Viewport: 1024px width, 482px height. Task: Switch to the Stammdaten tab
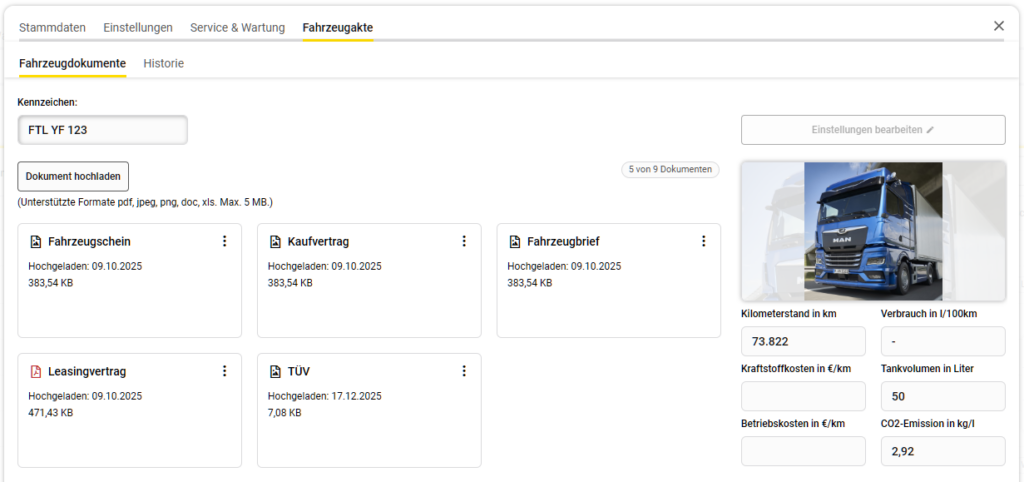coord(52,27)
